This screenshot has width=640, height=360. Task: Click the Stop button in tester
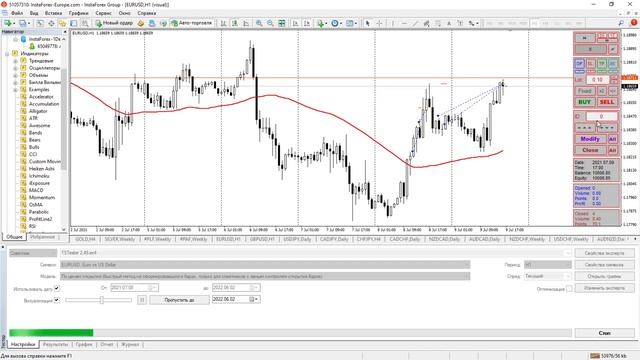pyautogui.click(x=604, y=333)
